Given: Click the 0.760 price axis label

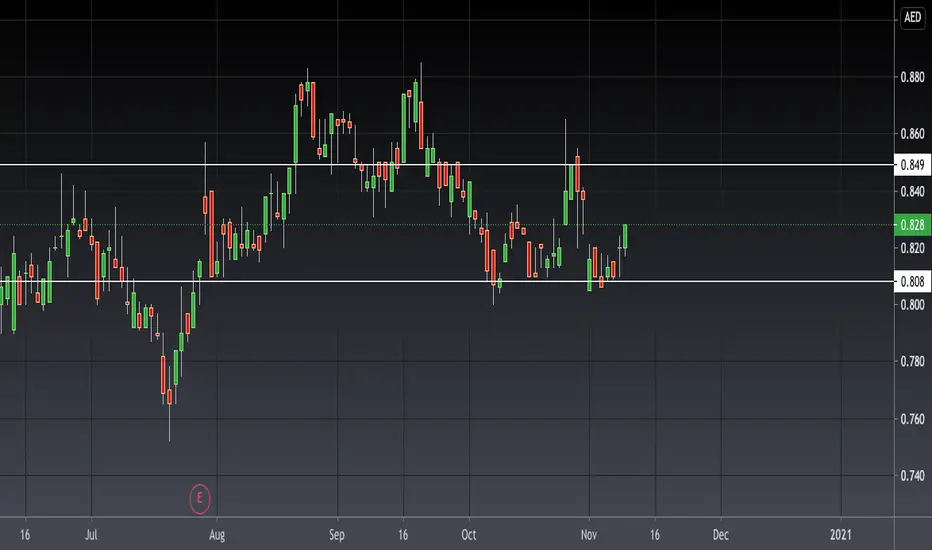Looking at the screenshot, I should point(912,419).
